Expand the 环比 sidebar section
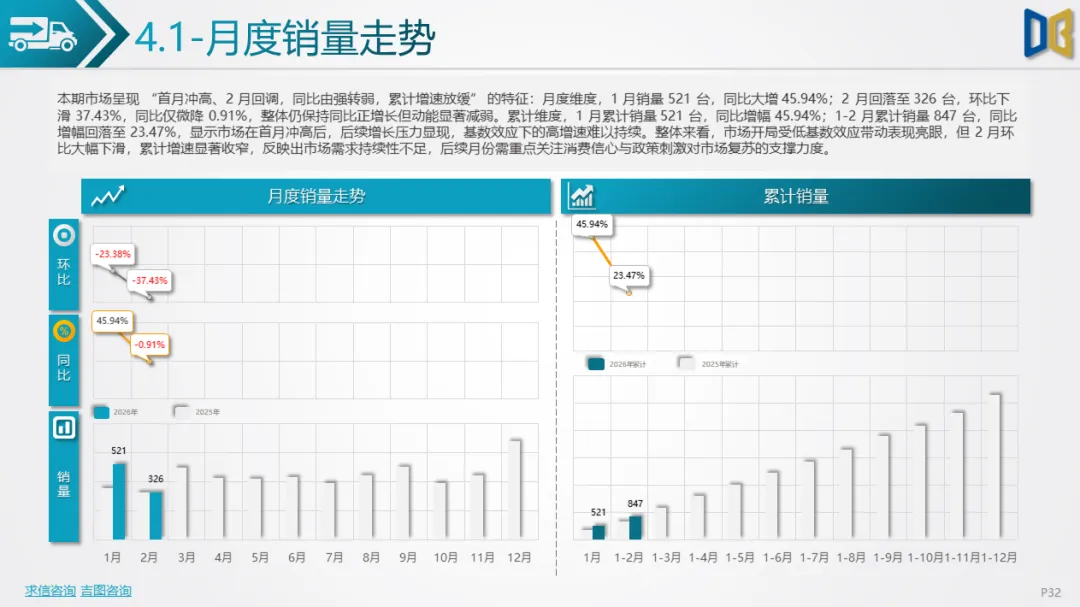Screen dimensions: 1080x607 (x=63, y=268)
